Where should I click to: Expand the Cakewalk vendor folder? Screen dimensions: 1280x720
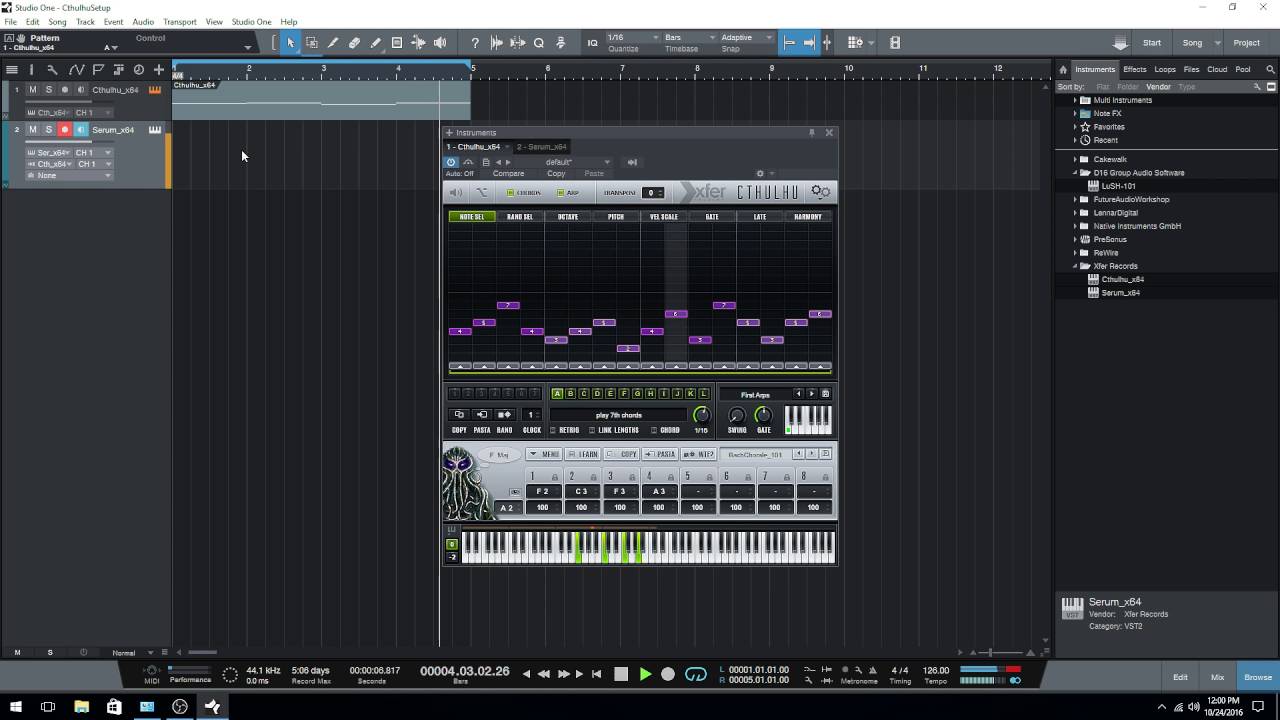(1075, 159)
